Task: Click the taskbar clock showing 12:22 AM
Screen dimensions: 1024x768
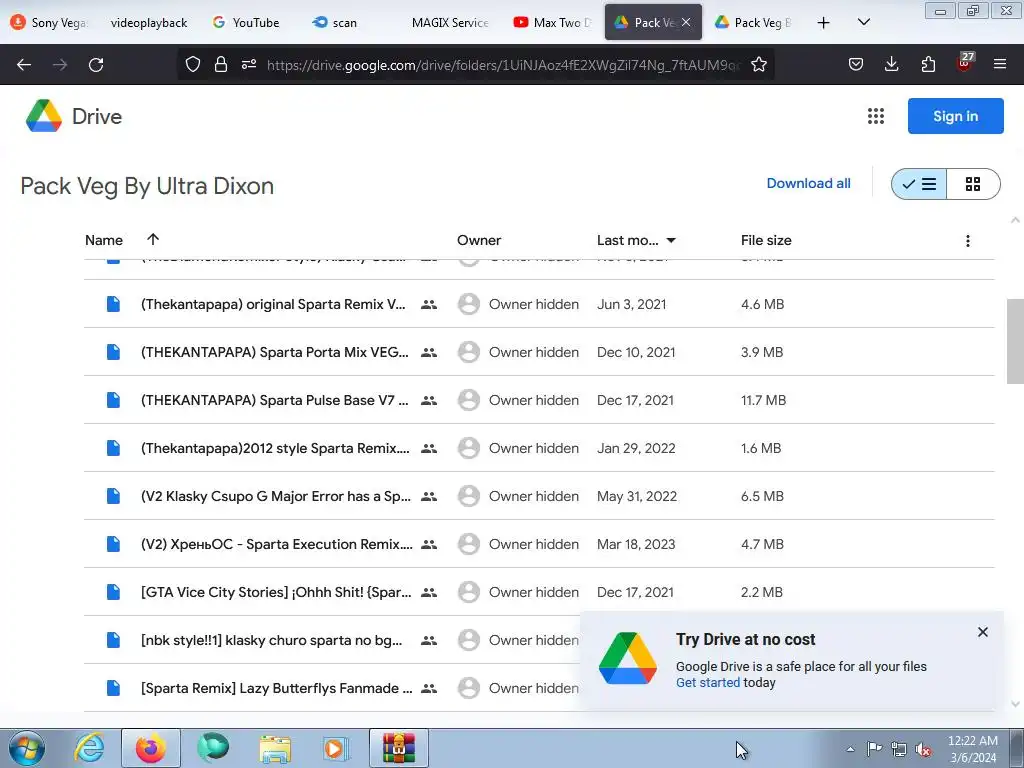Action: [972, 748]
